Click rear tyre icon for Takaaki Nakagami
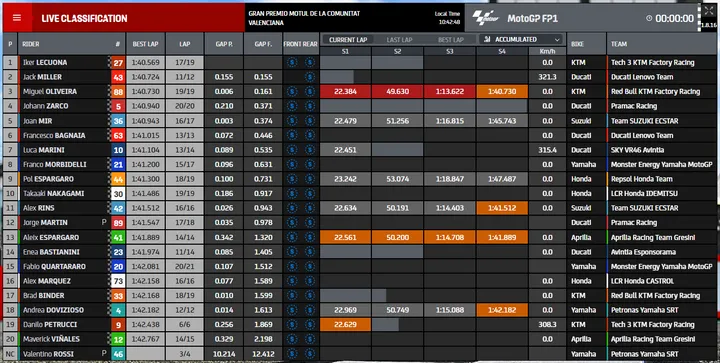This screenshot has height=363, width=720. [x=310, y=194]
